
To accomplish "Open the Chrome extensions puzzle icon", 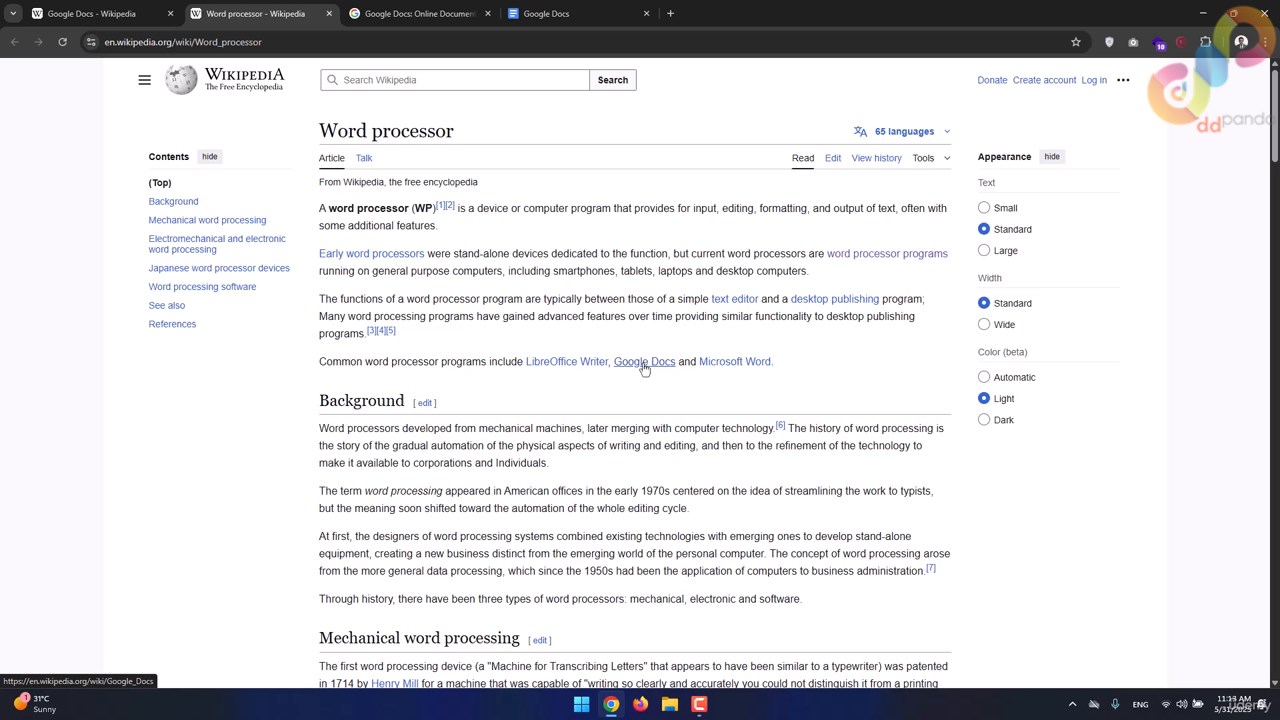I will (1205, 42).
